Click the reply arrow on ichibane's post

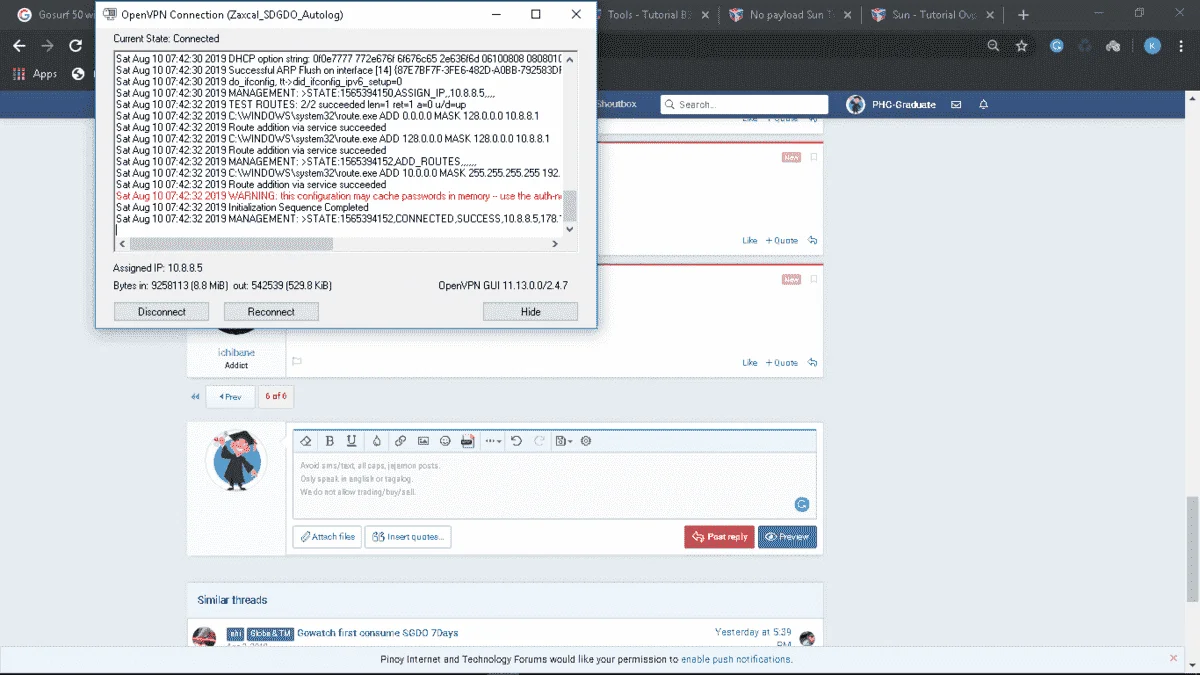pyautogui.click(x=813, y=363)
